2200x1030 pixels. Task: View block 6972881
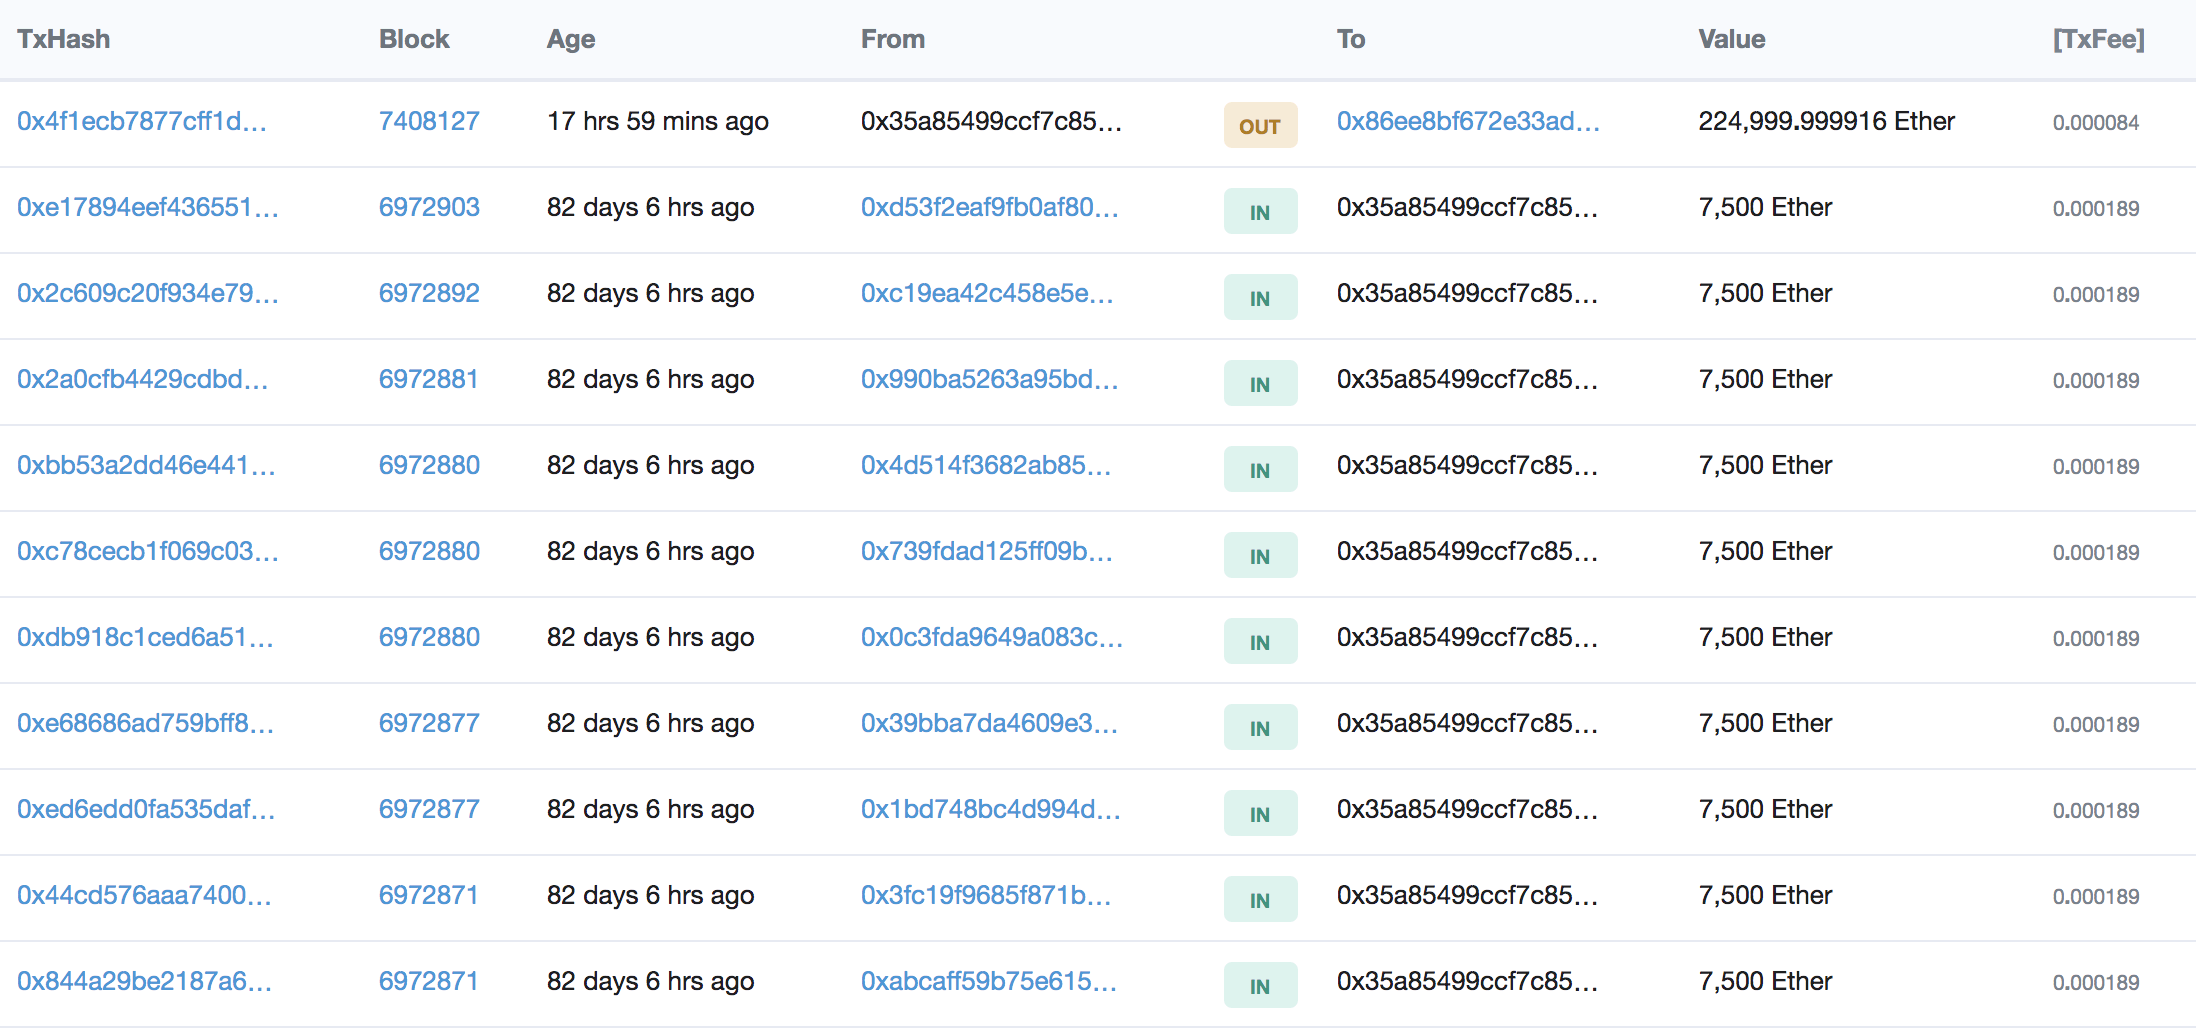429,379
